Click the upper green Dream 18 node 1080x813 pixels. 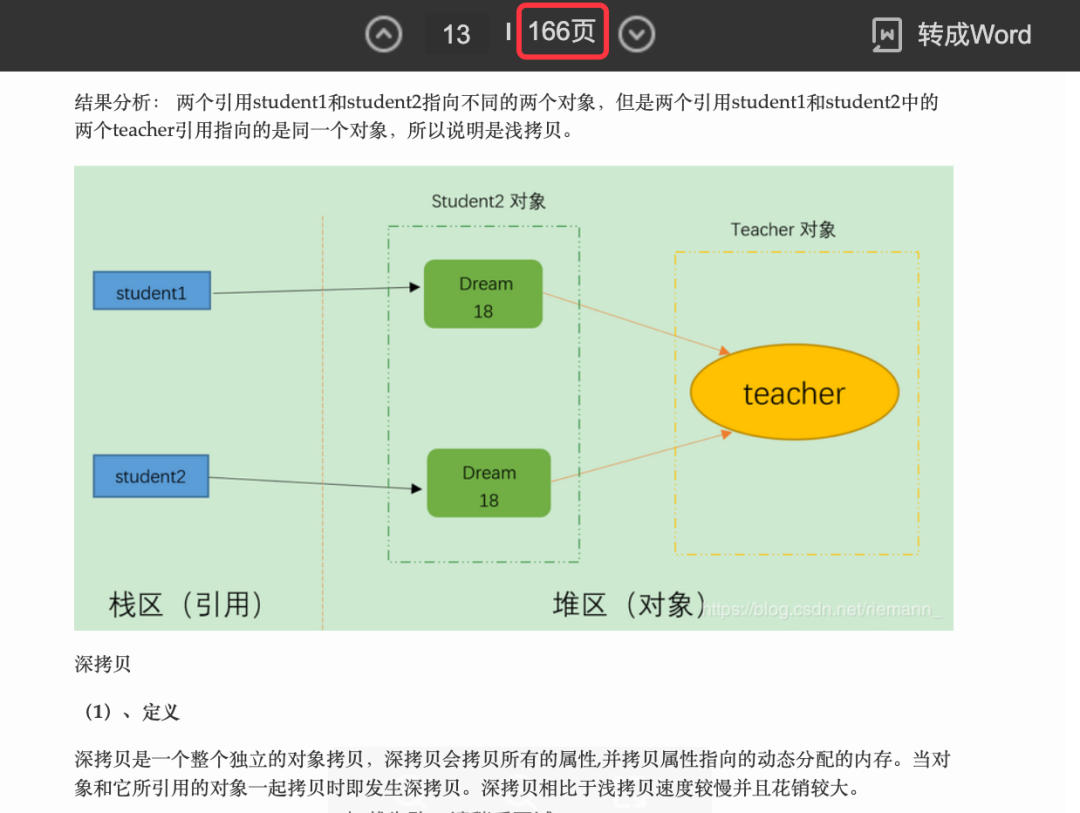(483, 293)
